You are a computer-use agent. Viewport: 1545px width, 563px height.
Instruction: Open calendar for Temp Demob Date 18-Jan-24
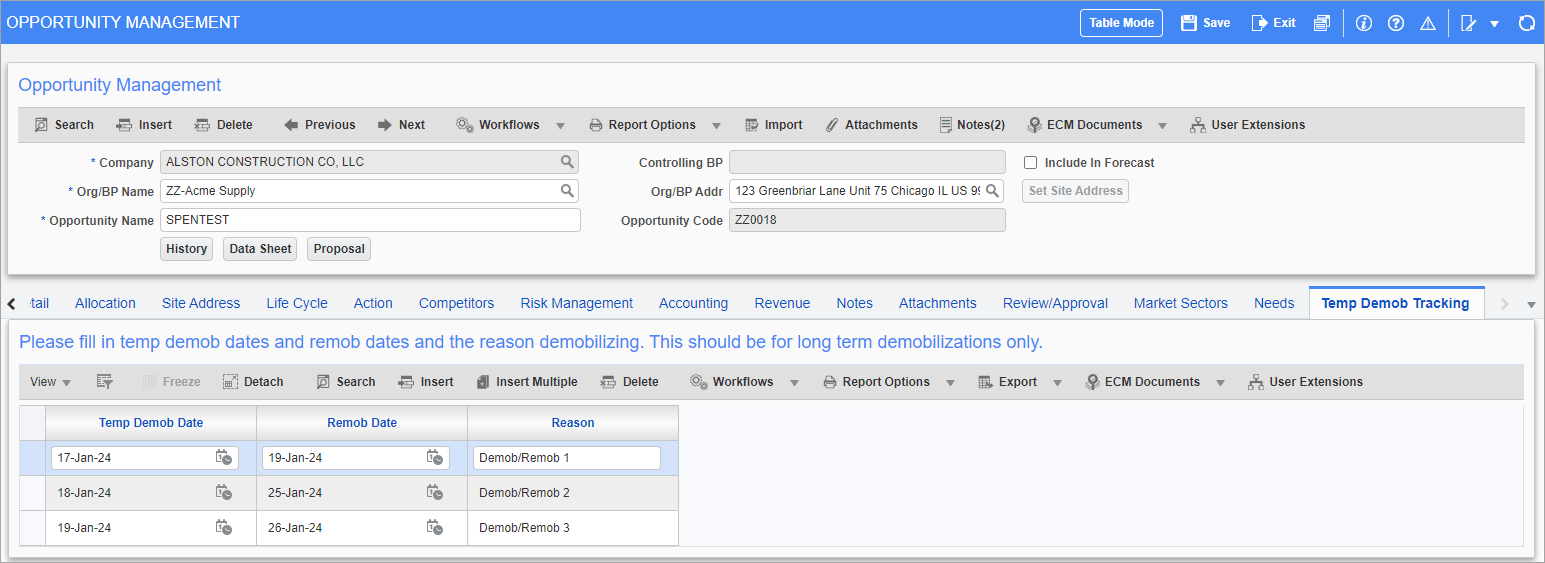click(x=223, y=492)
